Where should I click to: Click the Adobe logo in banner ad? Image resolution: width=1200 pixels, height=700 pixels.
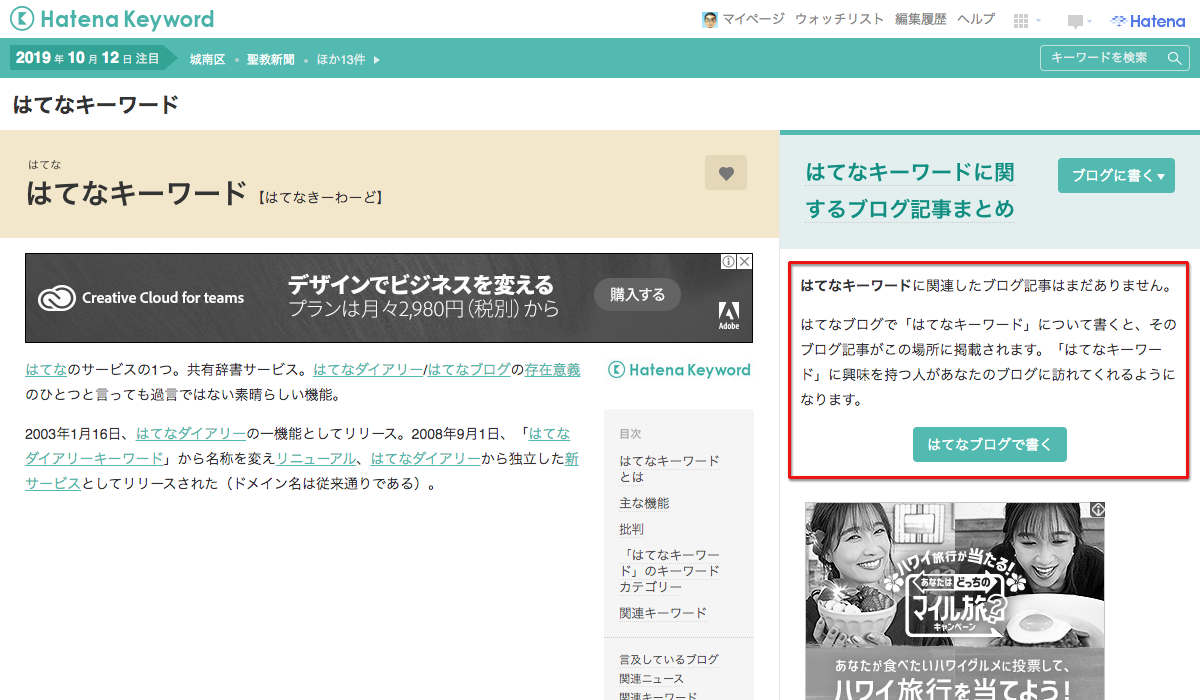tap(729, 315)
